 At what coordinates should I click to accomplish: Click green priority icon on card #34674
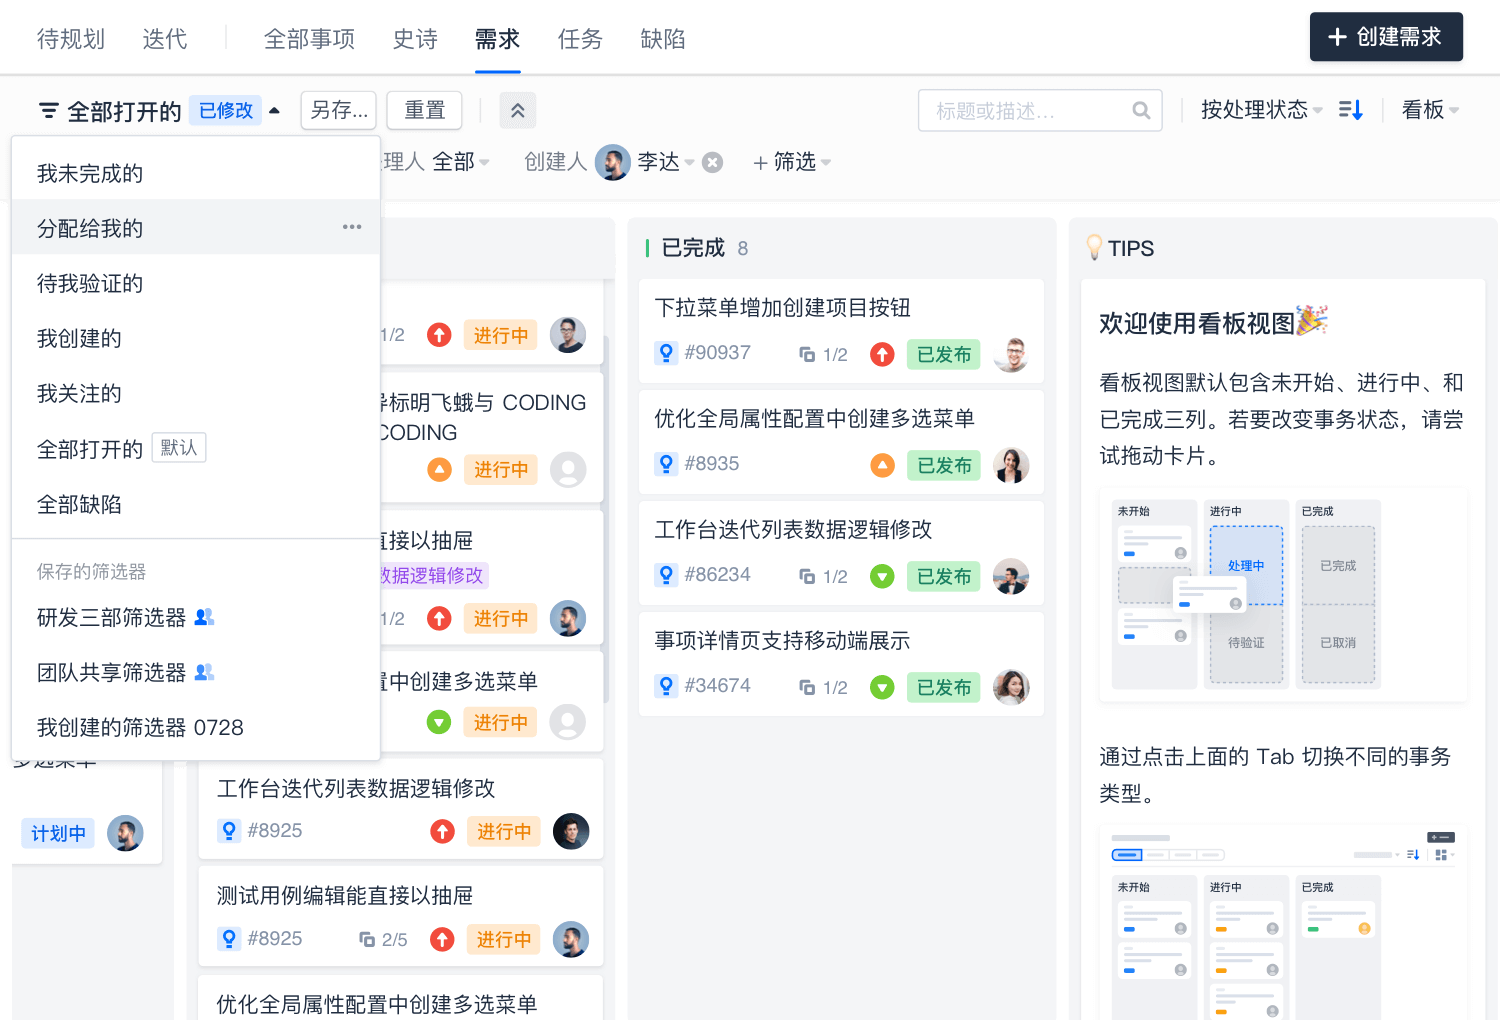point(881,687)
